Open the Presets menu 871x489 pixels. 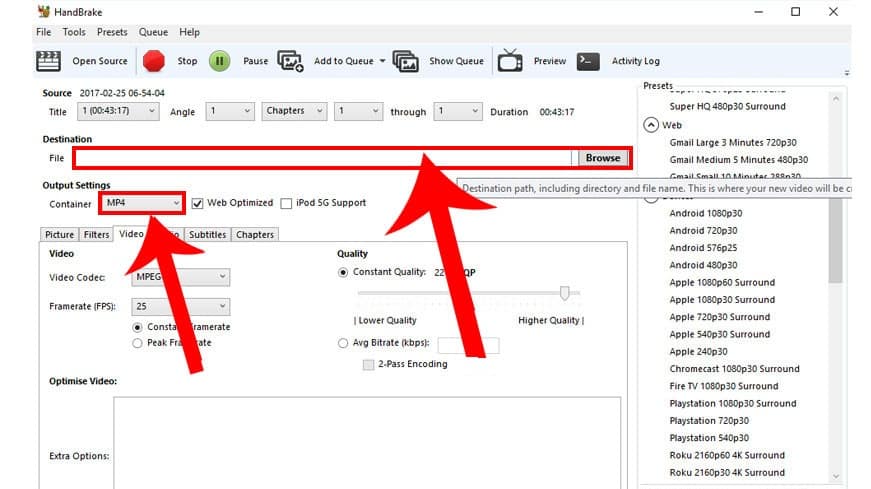[112, 32]
